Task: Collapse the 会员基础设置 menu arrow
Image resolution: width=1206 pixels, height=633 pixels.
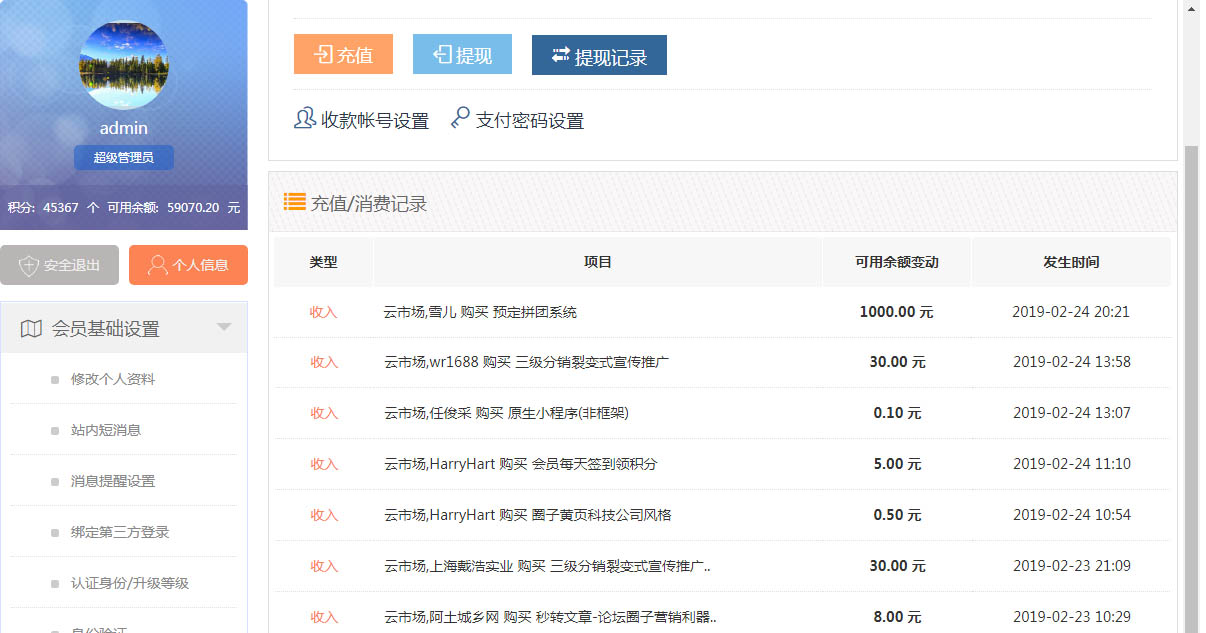Action: pos(224,328)
